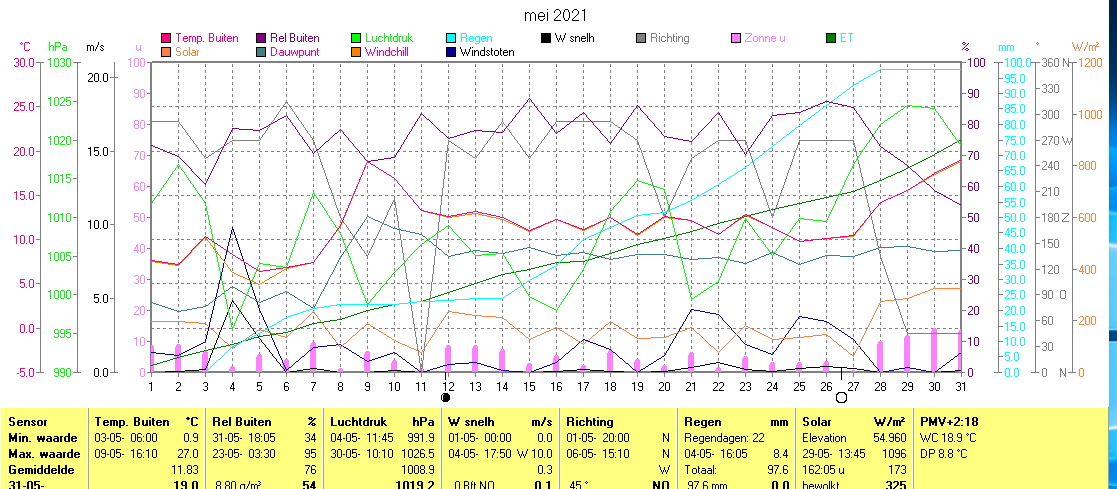This screenshot has height=489, width=1117.
Task: Click the Zonne u legend swatch
Action: (x=735, y=38)
